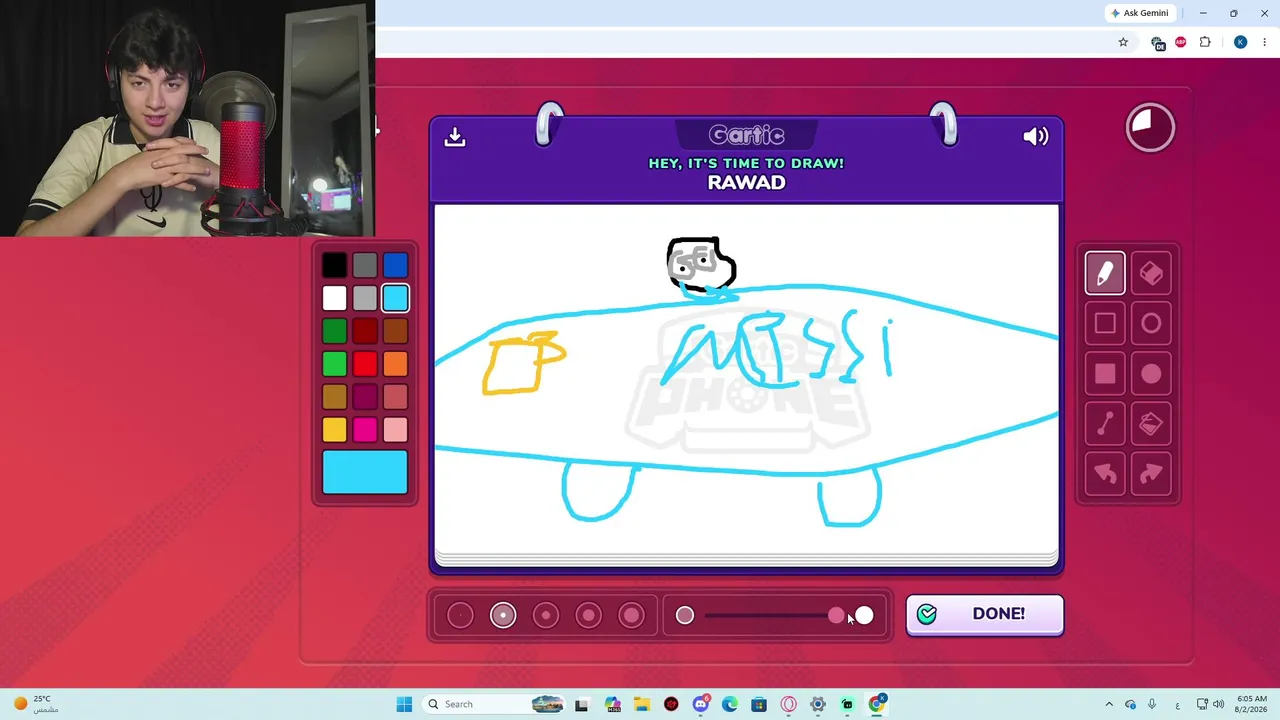Choose the largest brush thickness
Viewport: 1280px width, 720px height.
[631, 615]
